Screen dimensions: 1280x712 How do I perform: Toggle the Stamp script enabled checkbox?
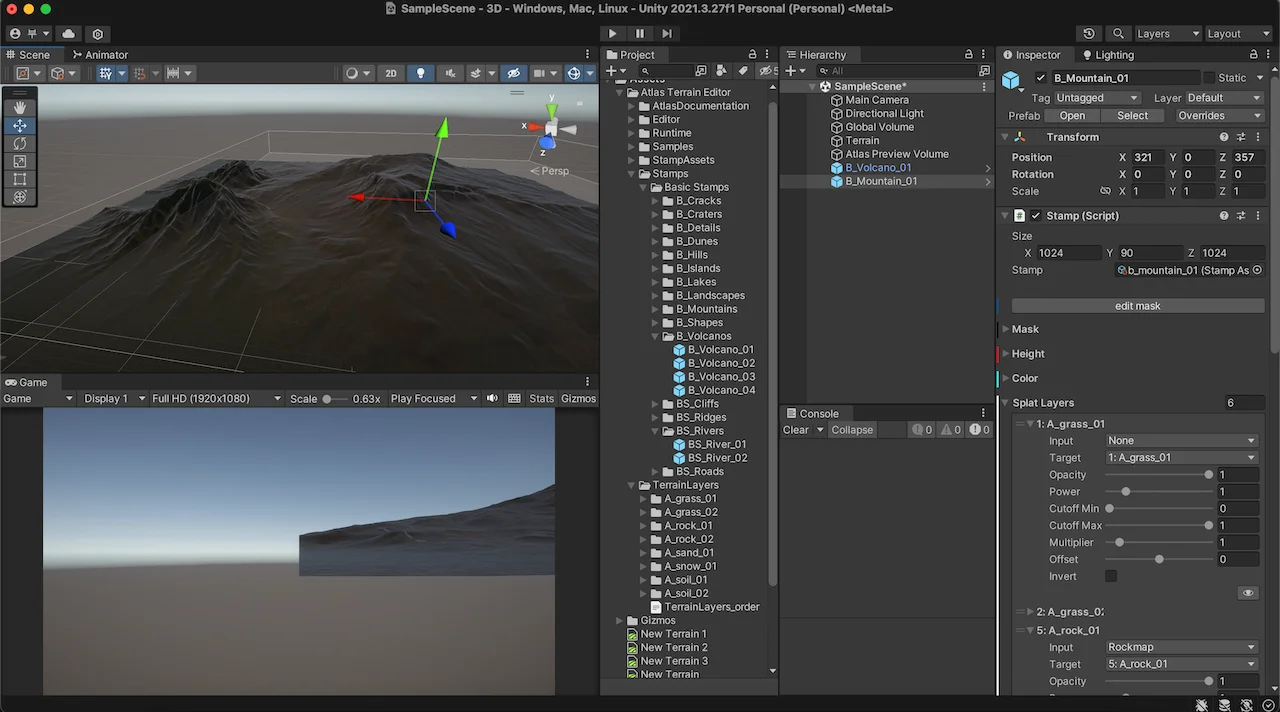[x=1036, y=216]
